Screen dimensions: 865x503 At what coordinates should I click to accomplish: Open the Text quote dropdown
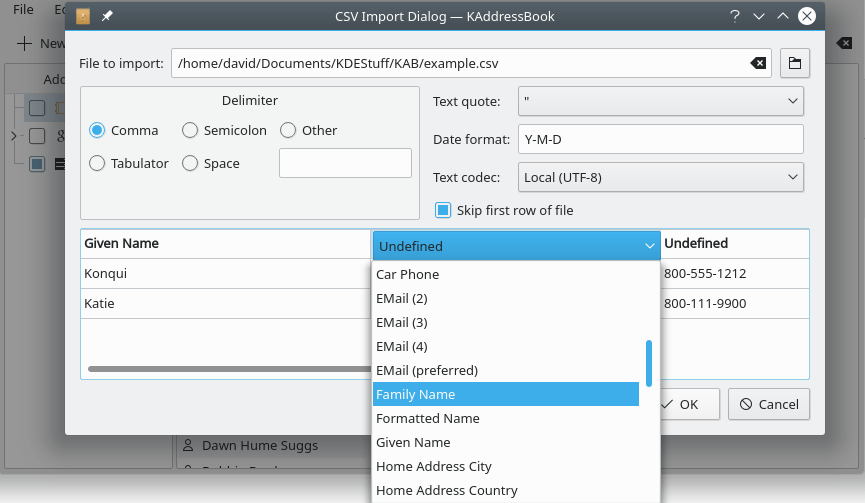(660, 101)
